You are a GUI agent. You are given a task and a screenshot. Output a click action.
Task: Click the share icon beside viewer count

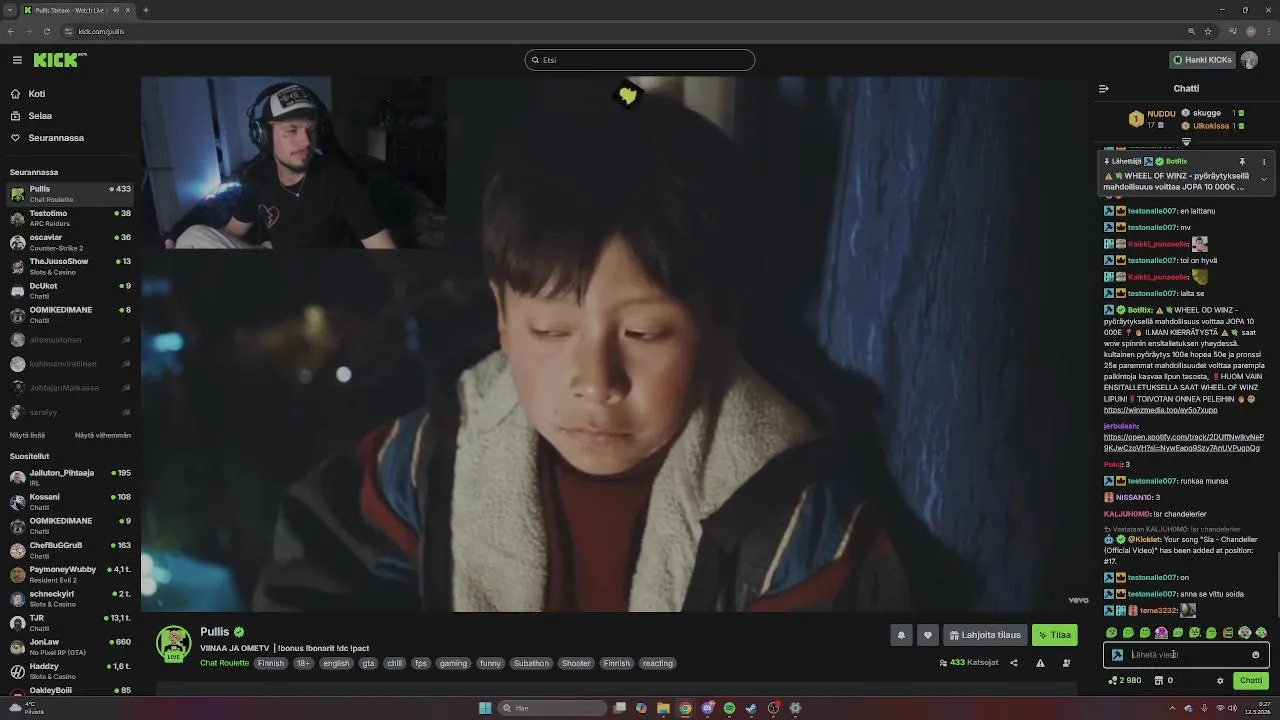(x=1014, y=663)
